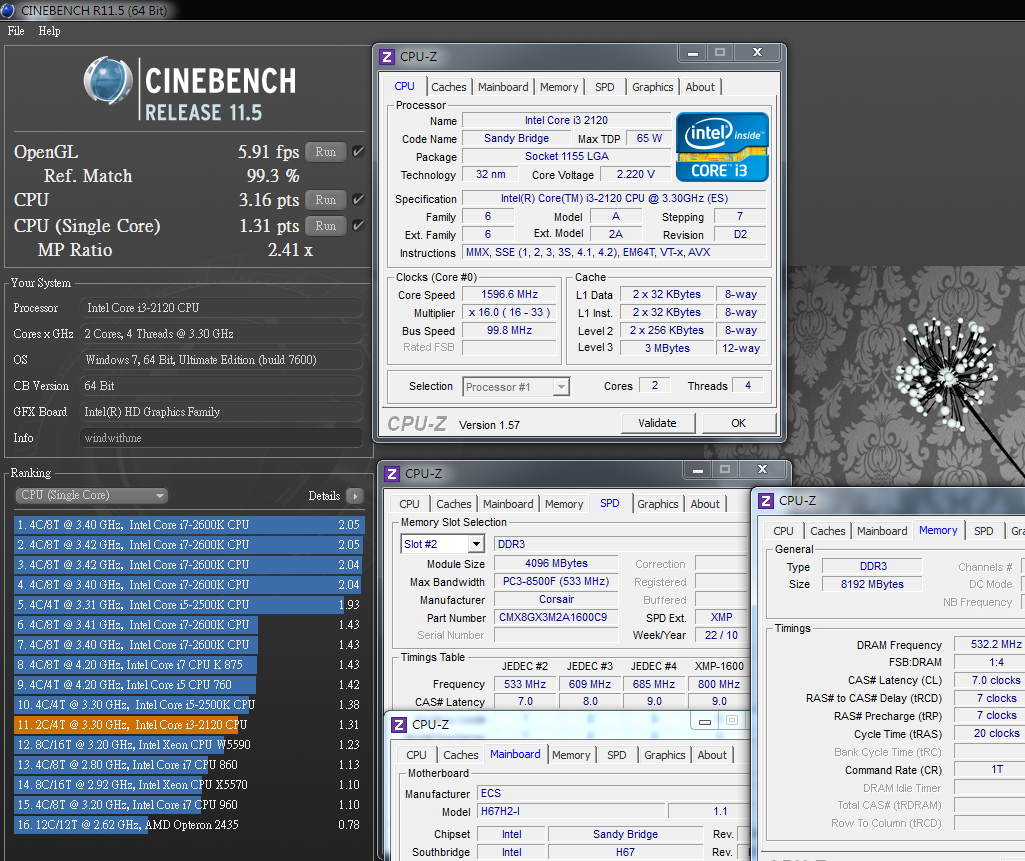
Task: Select About tab in Mainboard CPU-Z window
Action: tap(712, 755)
